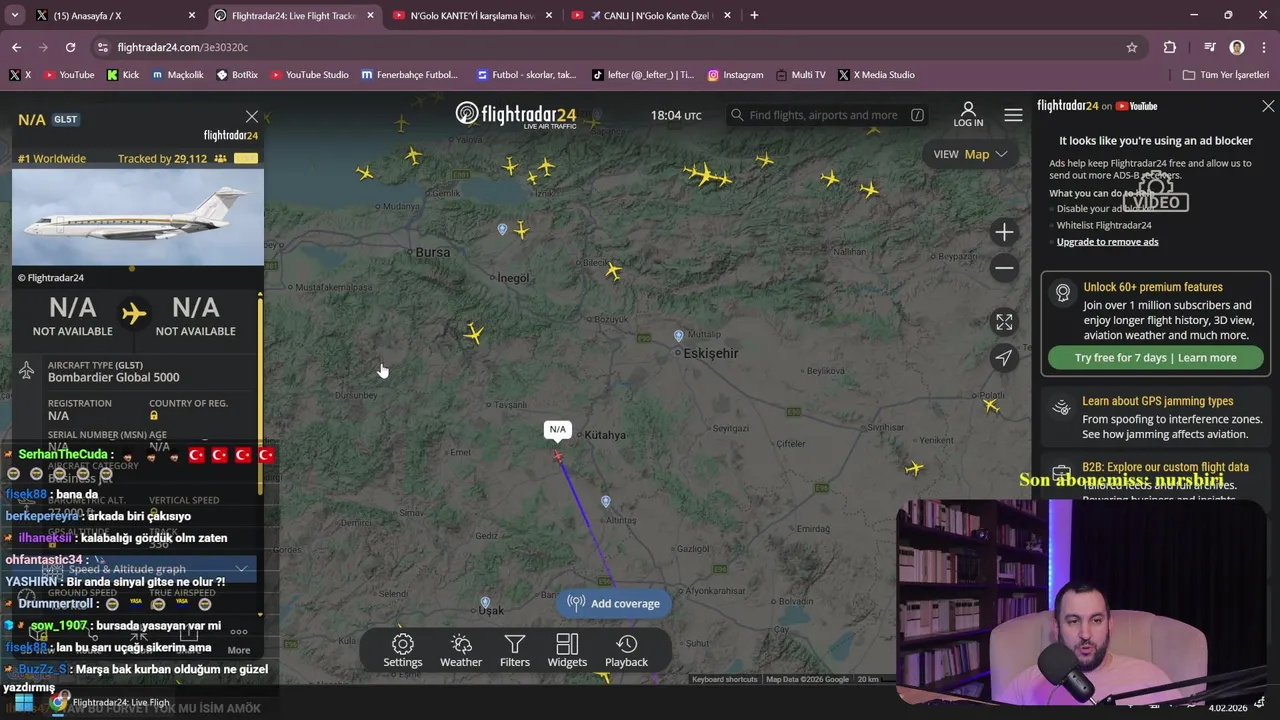Open the YouTube bookmark
This screenshot has width=1280, height=720.
(x=68, y=75)
